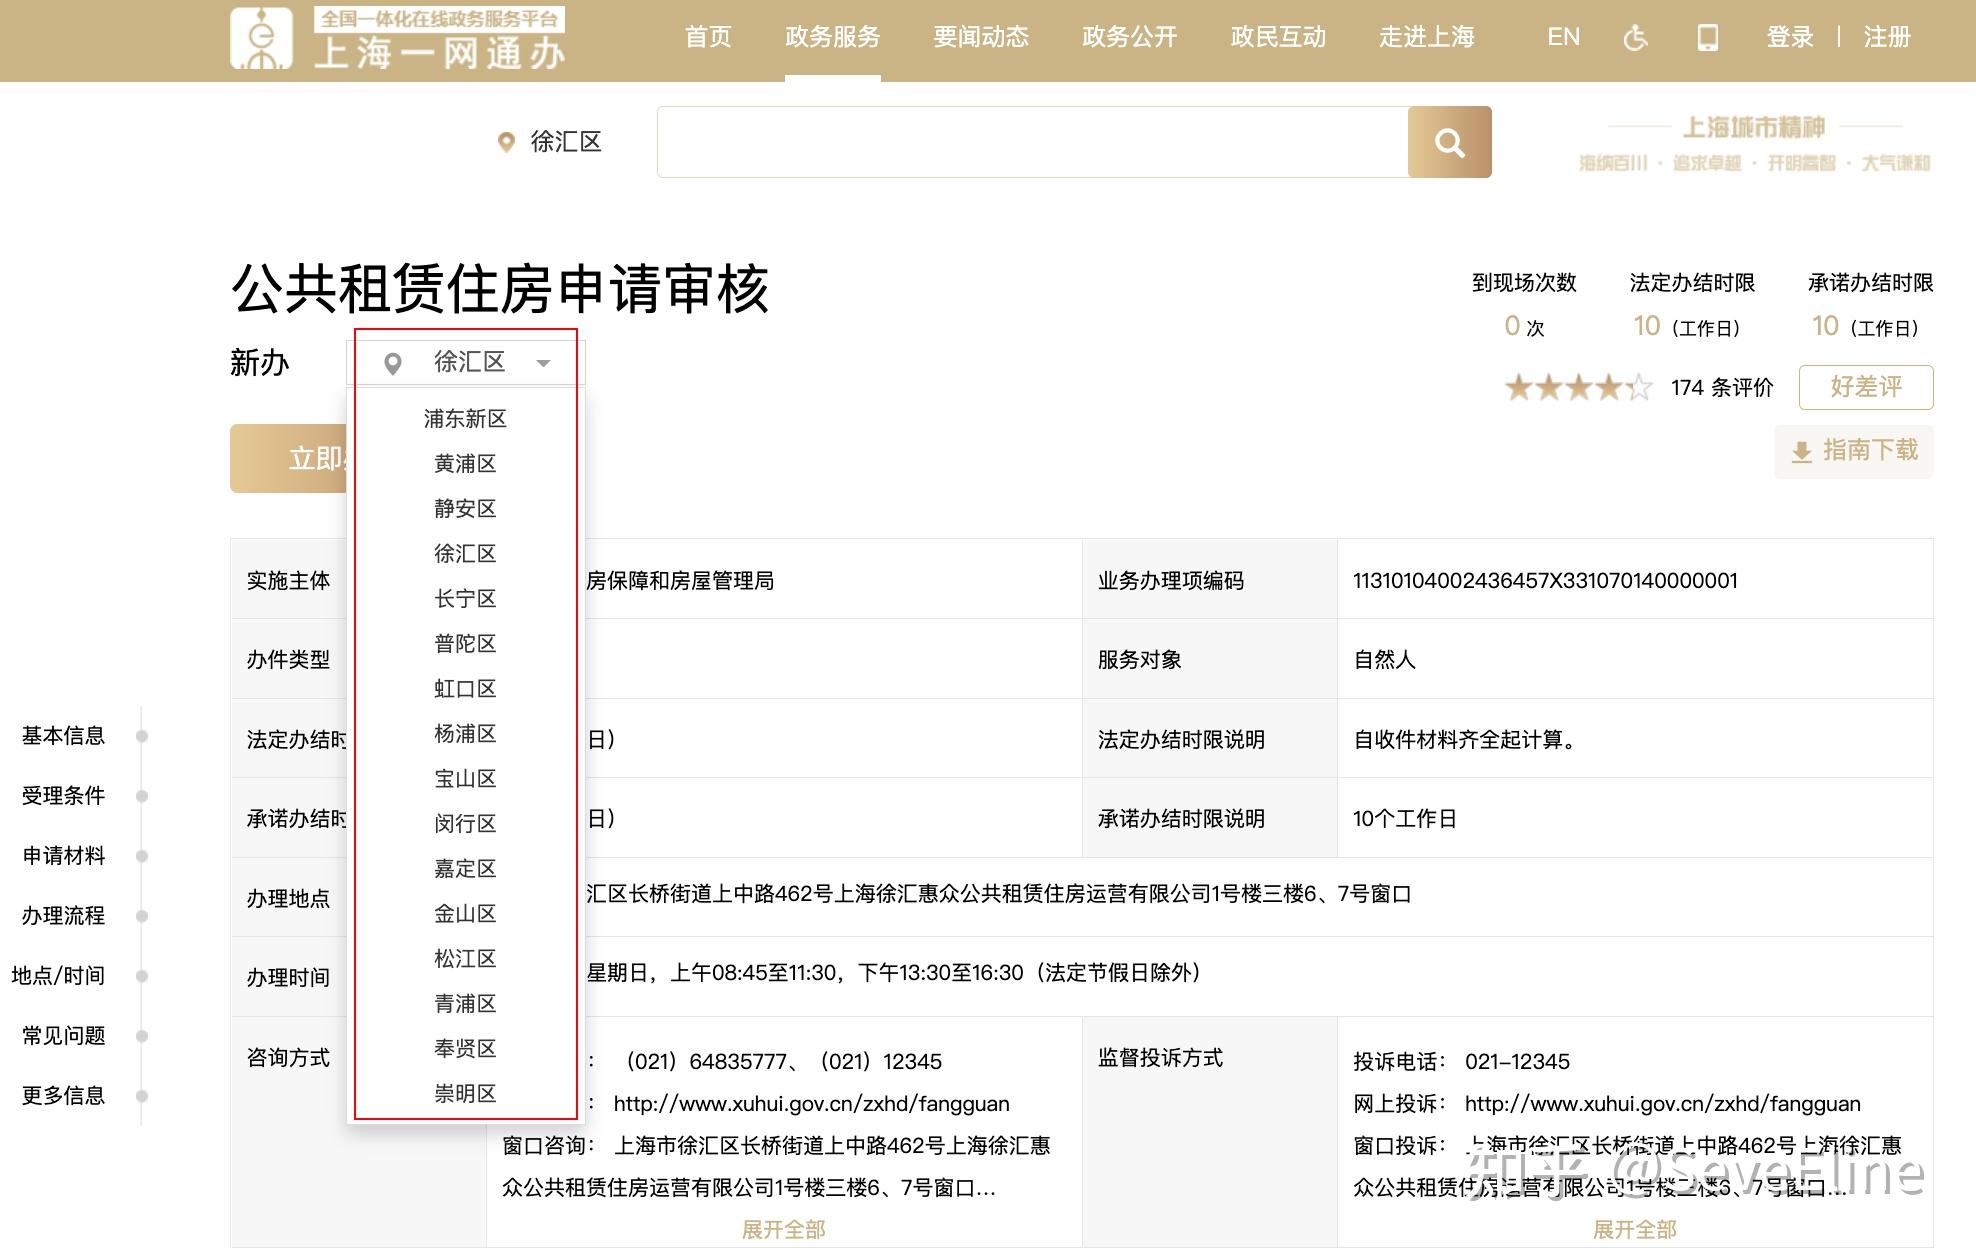Viewport: 1976px width, 1254px height.
Task: Select 普陀区 from the district list
Action: point(465,643)
